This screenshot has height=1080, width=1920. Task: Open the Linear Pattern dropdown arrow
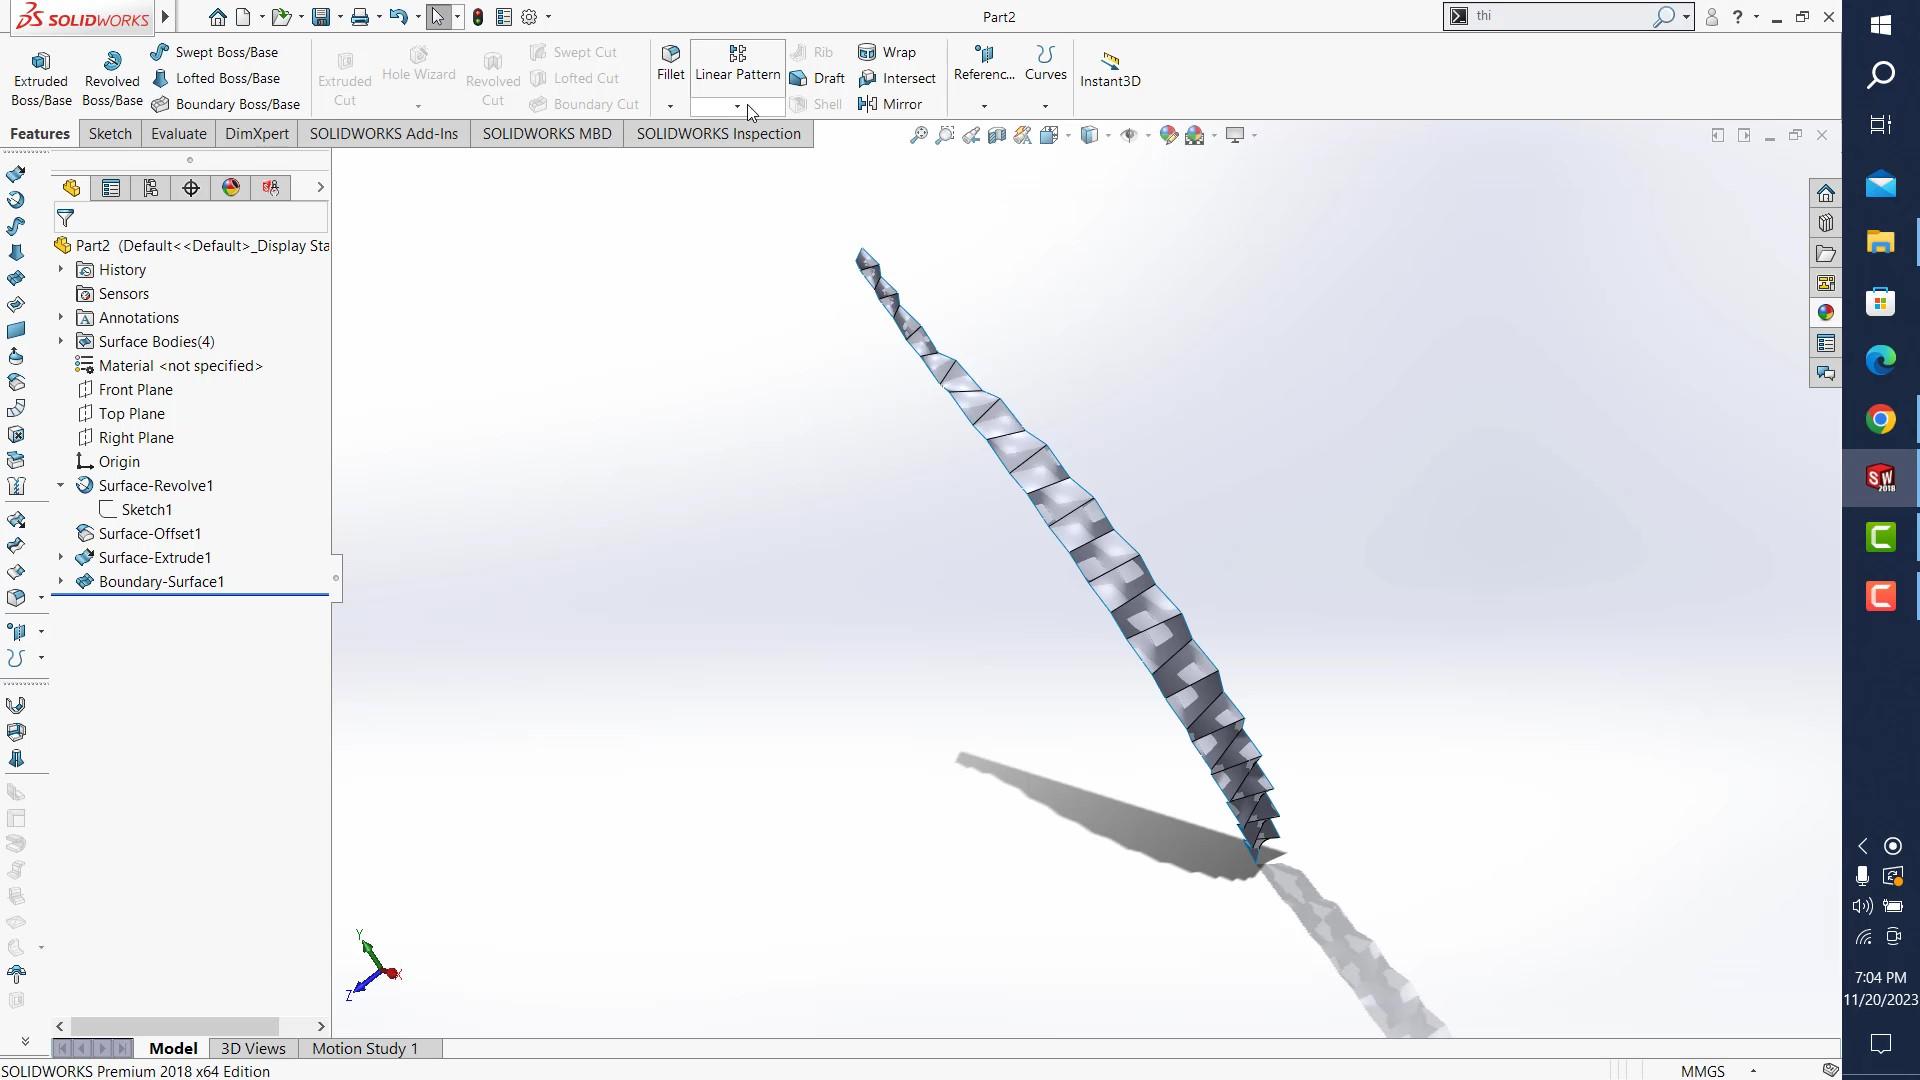738,106
